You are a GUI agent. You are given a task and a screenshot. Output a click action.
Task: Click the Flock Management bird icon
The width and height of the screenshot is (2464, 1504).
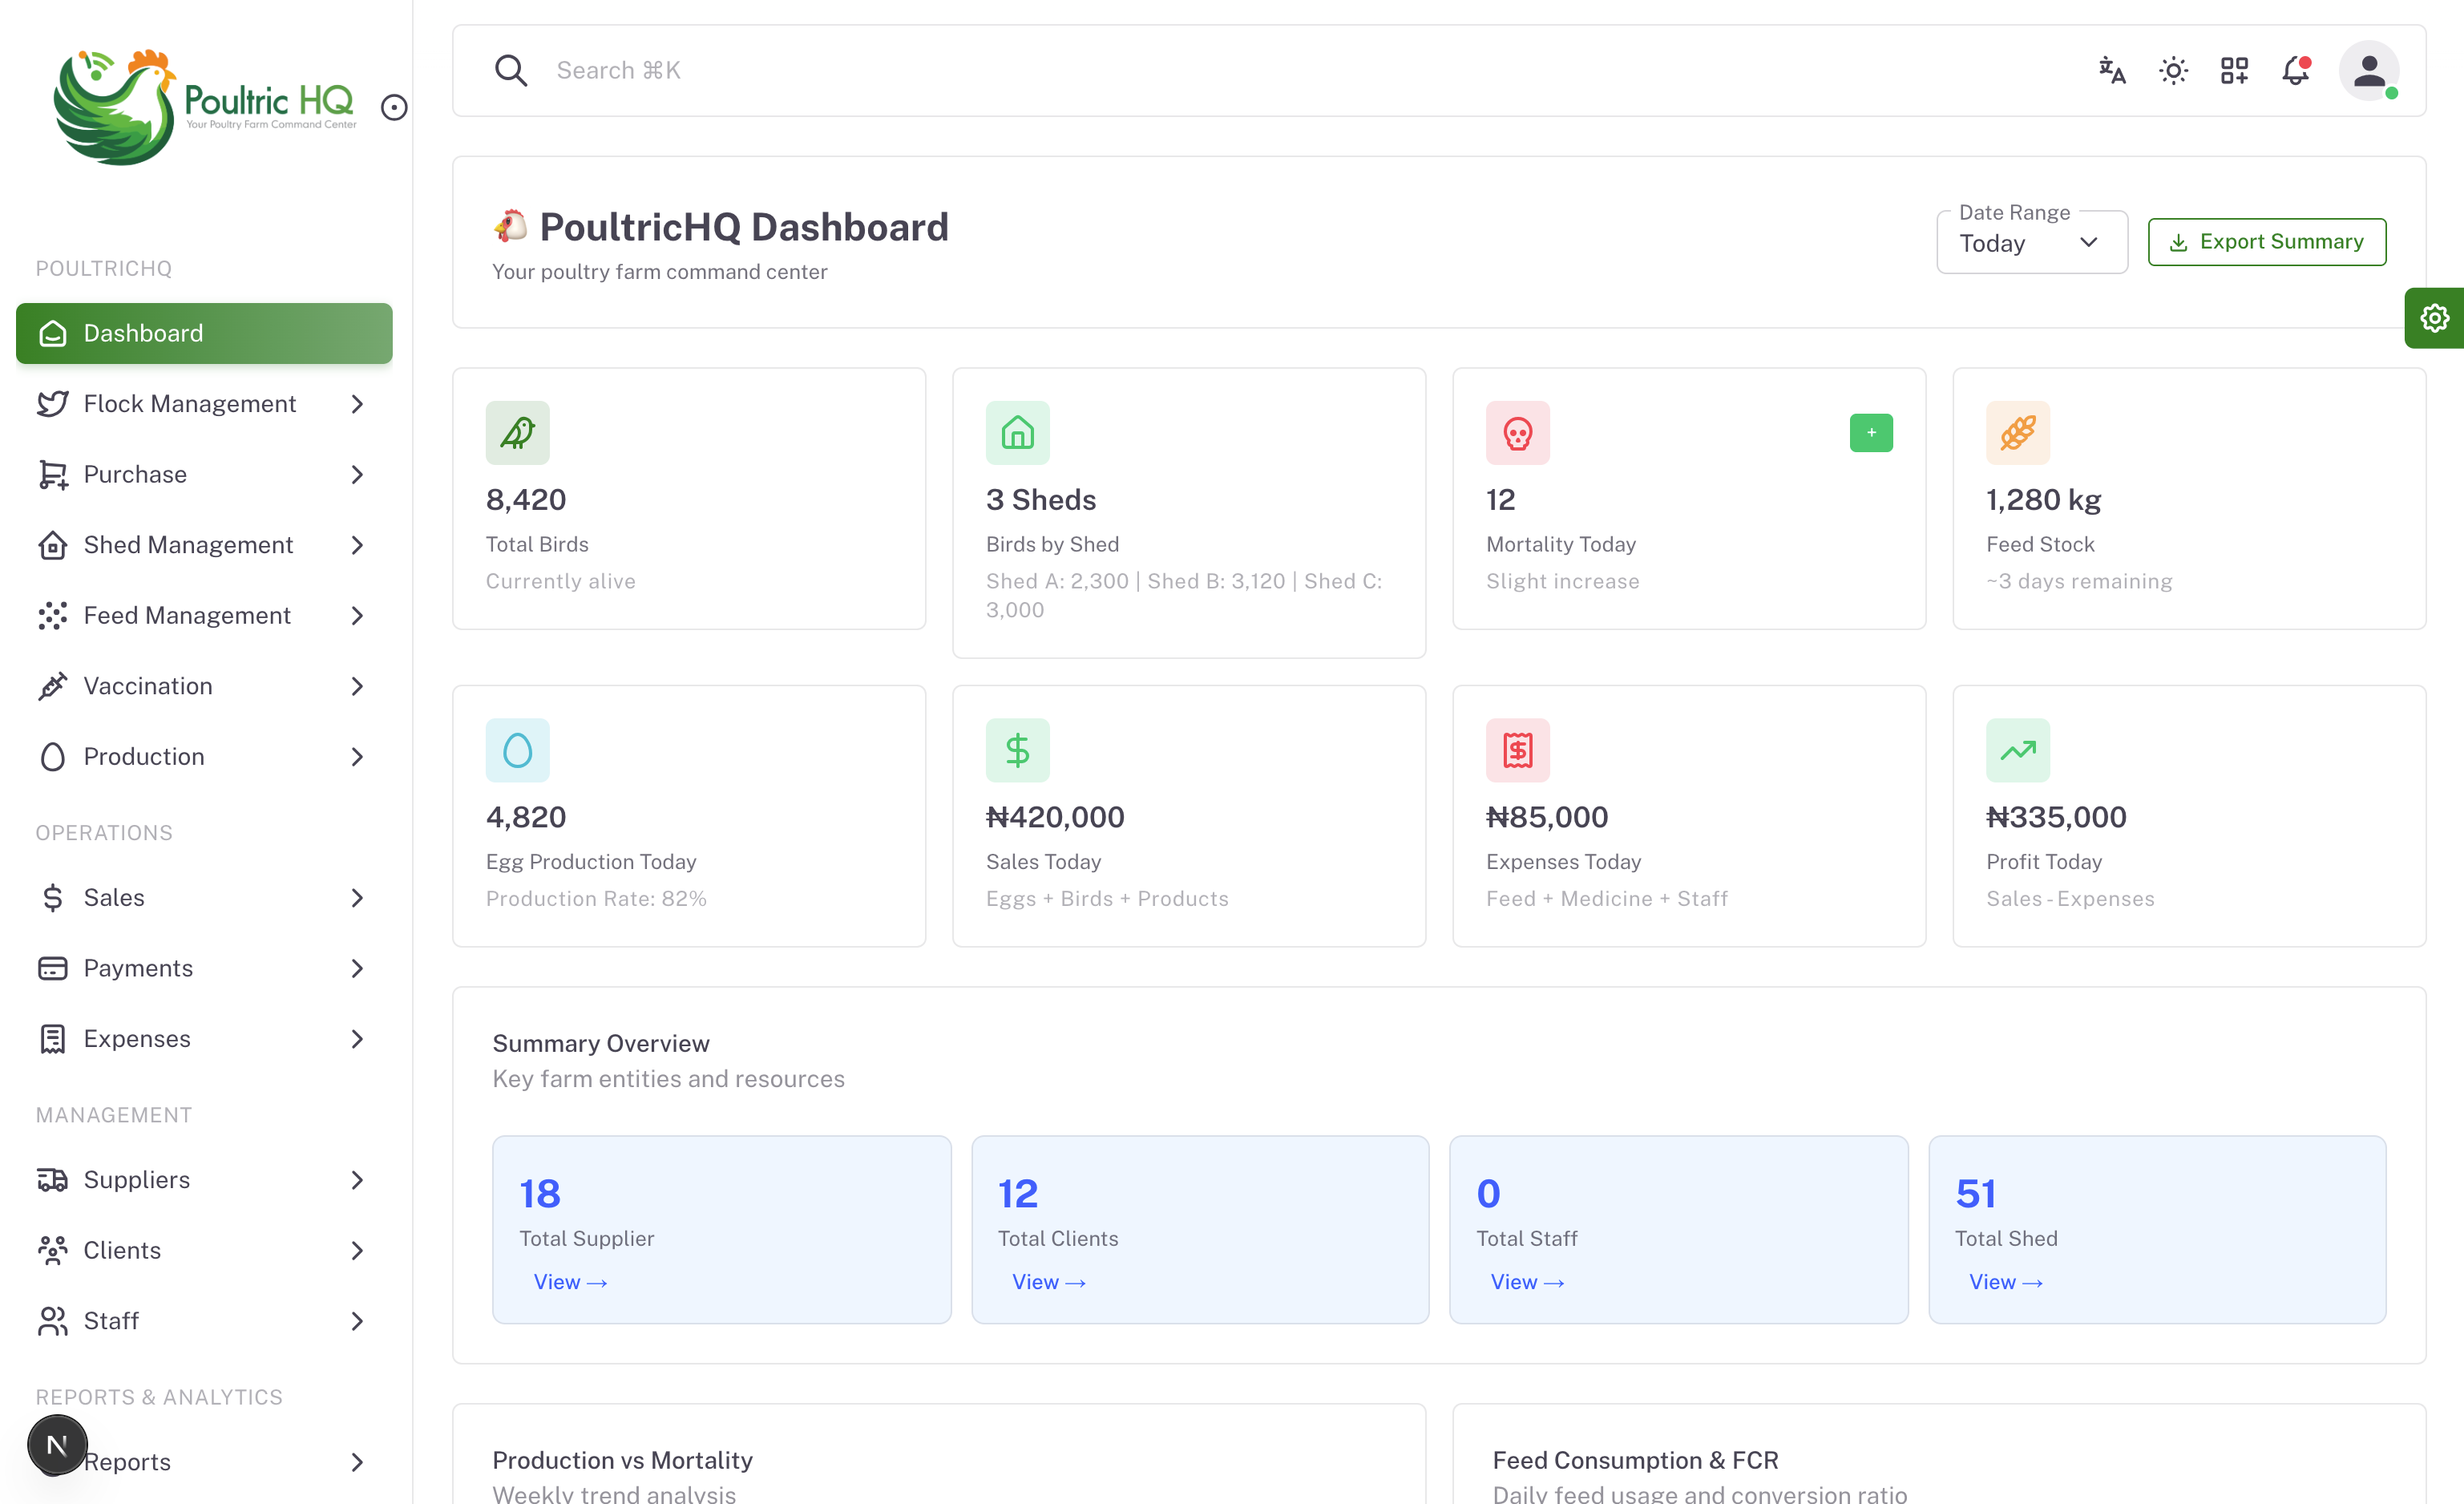click(52, 403)
